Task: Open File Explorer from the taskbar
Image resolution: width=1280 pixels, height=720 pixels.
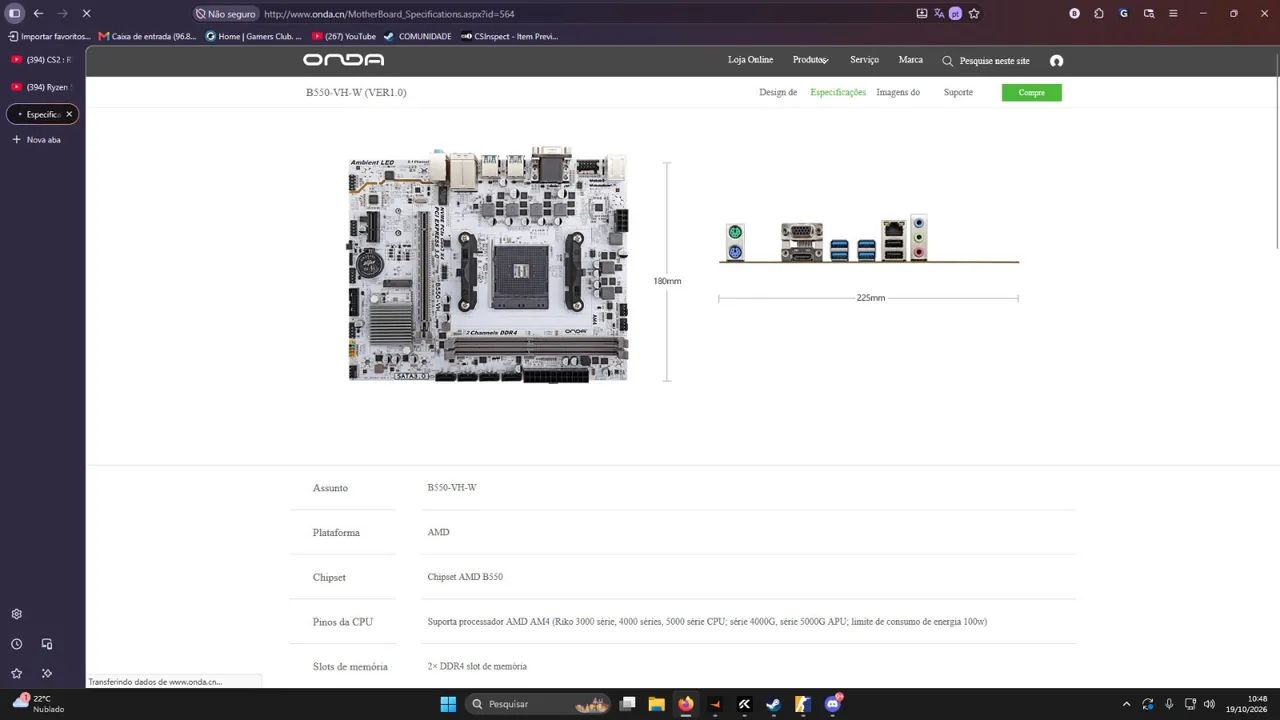Action: pos(657,704)
